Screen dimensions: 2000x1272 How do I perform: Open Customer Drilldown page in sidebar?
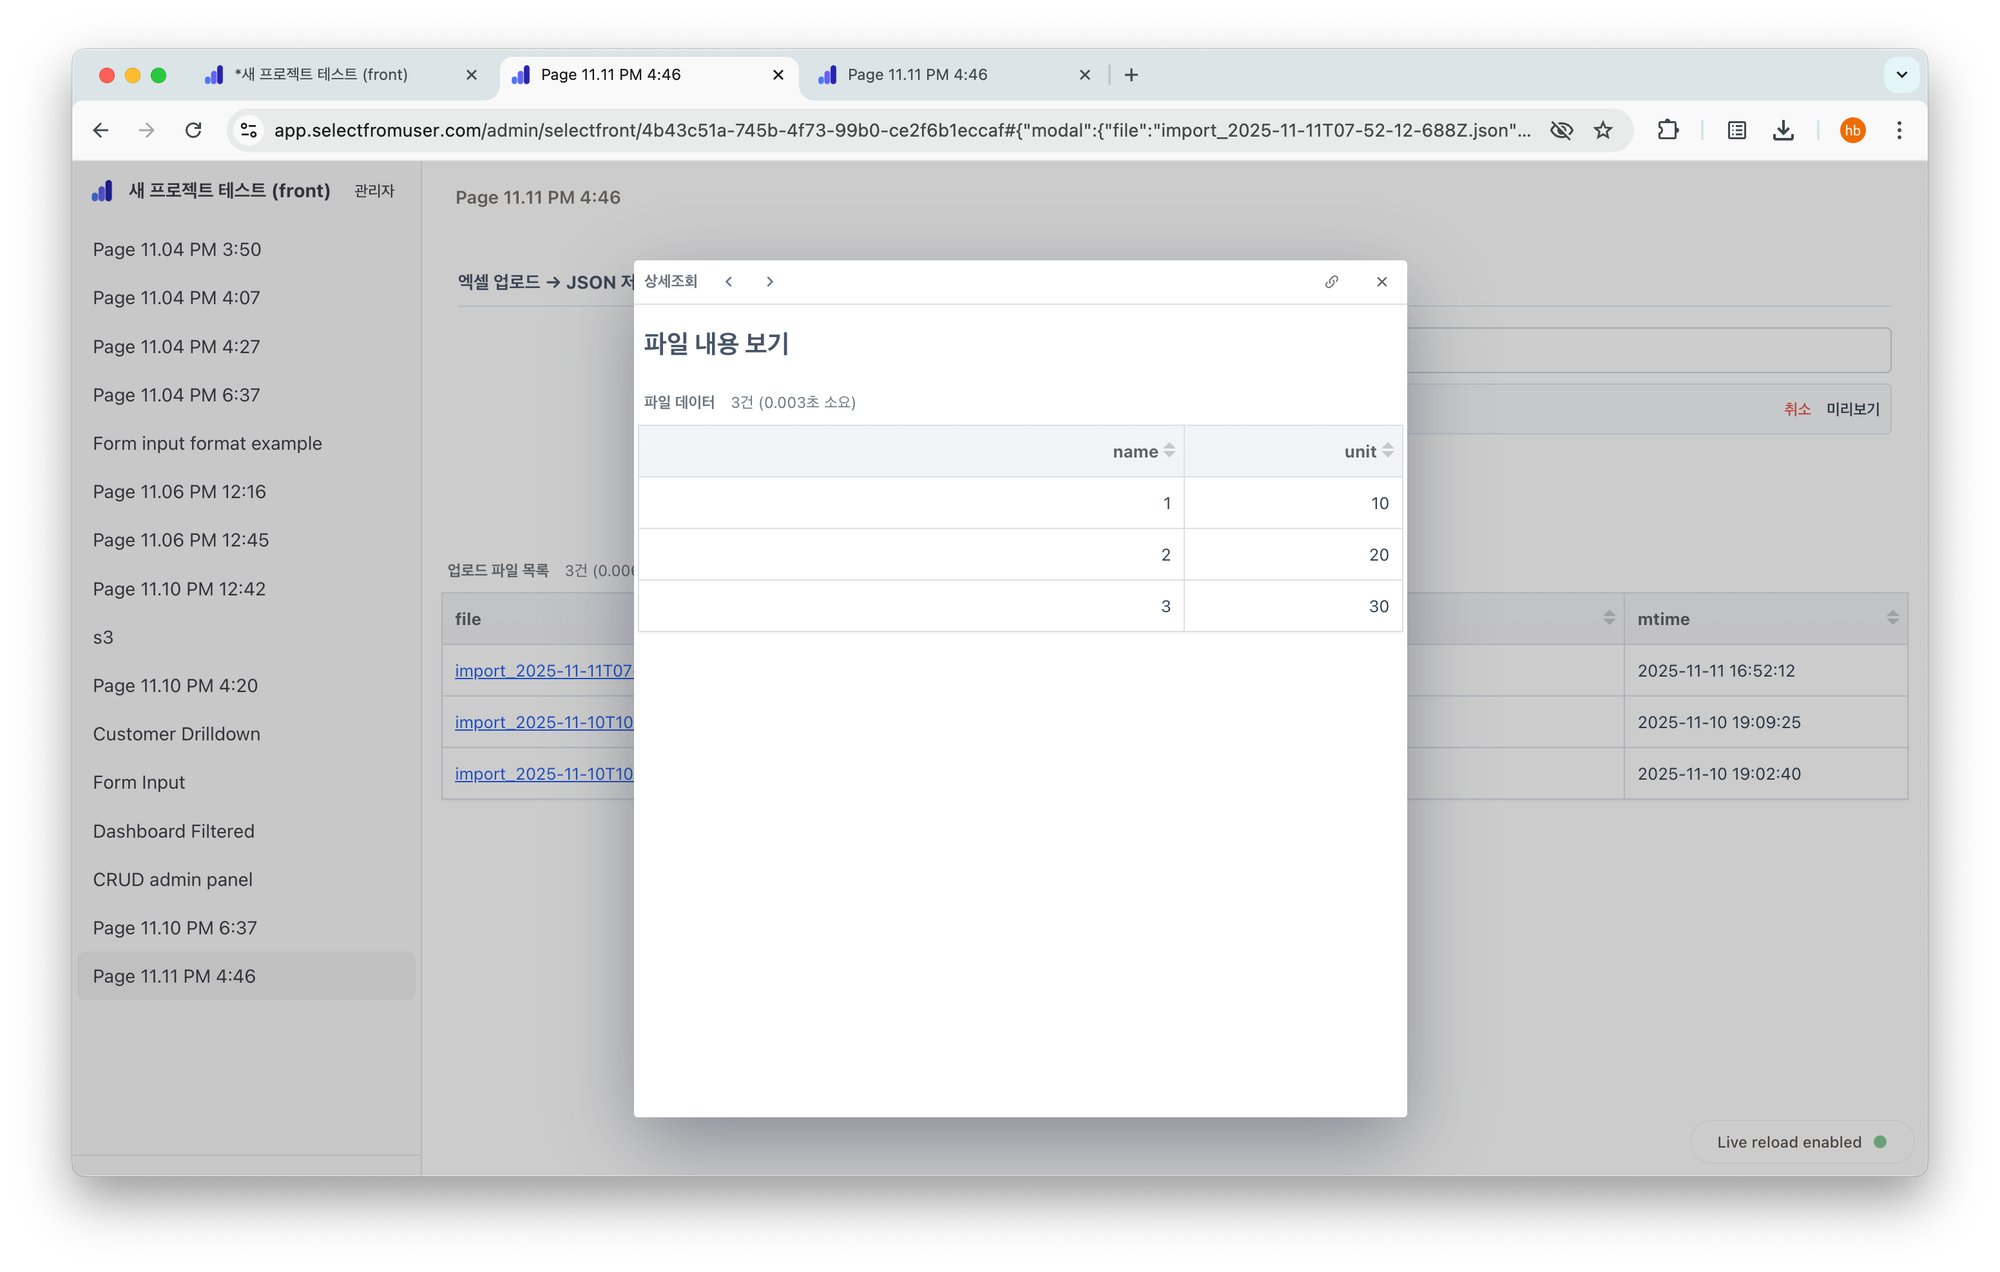(176, 734)
